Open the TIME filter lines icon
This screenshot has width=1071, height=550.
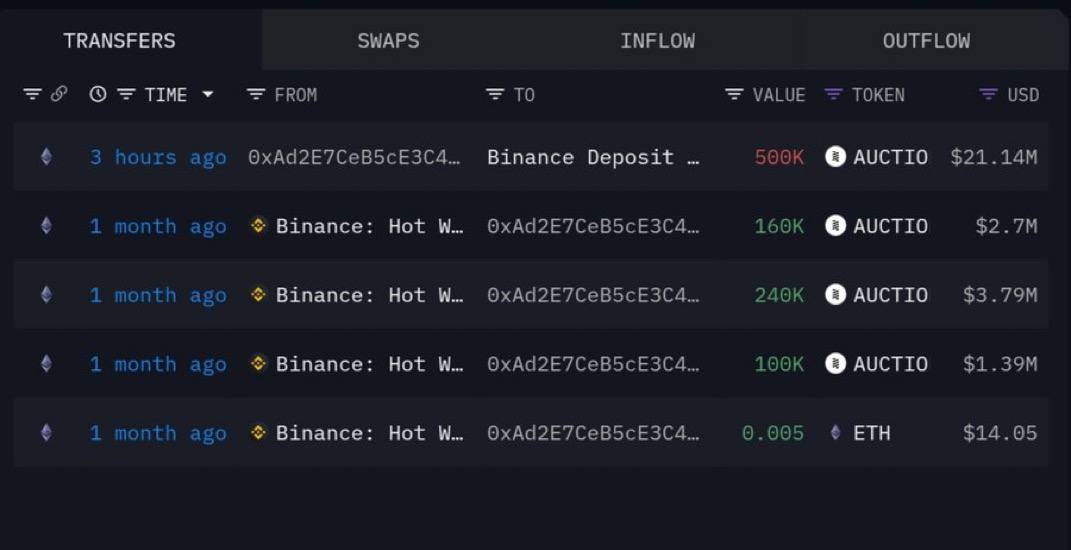pos(126,94)
